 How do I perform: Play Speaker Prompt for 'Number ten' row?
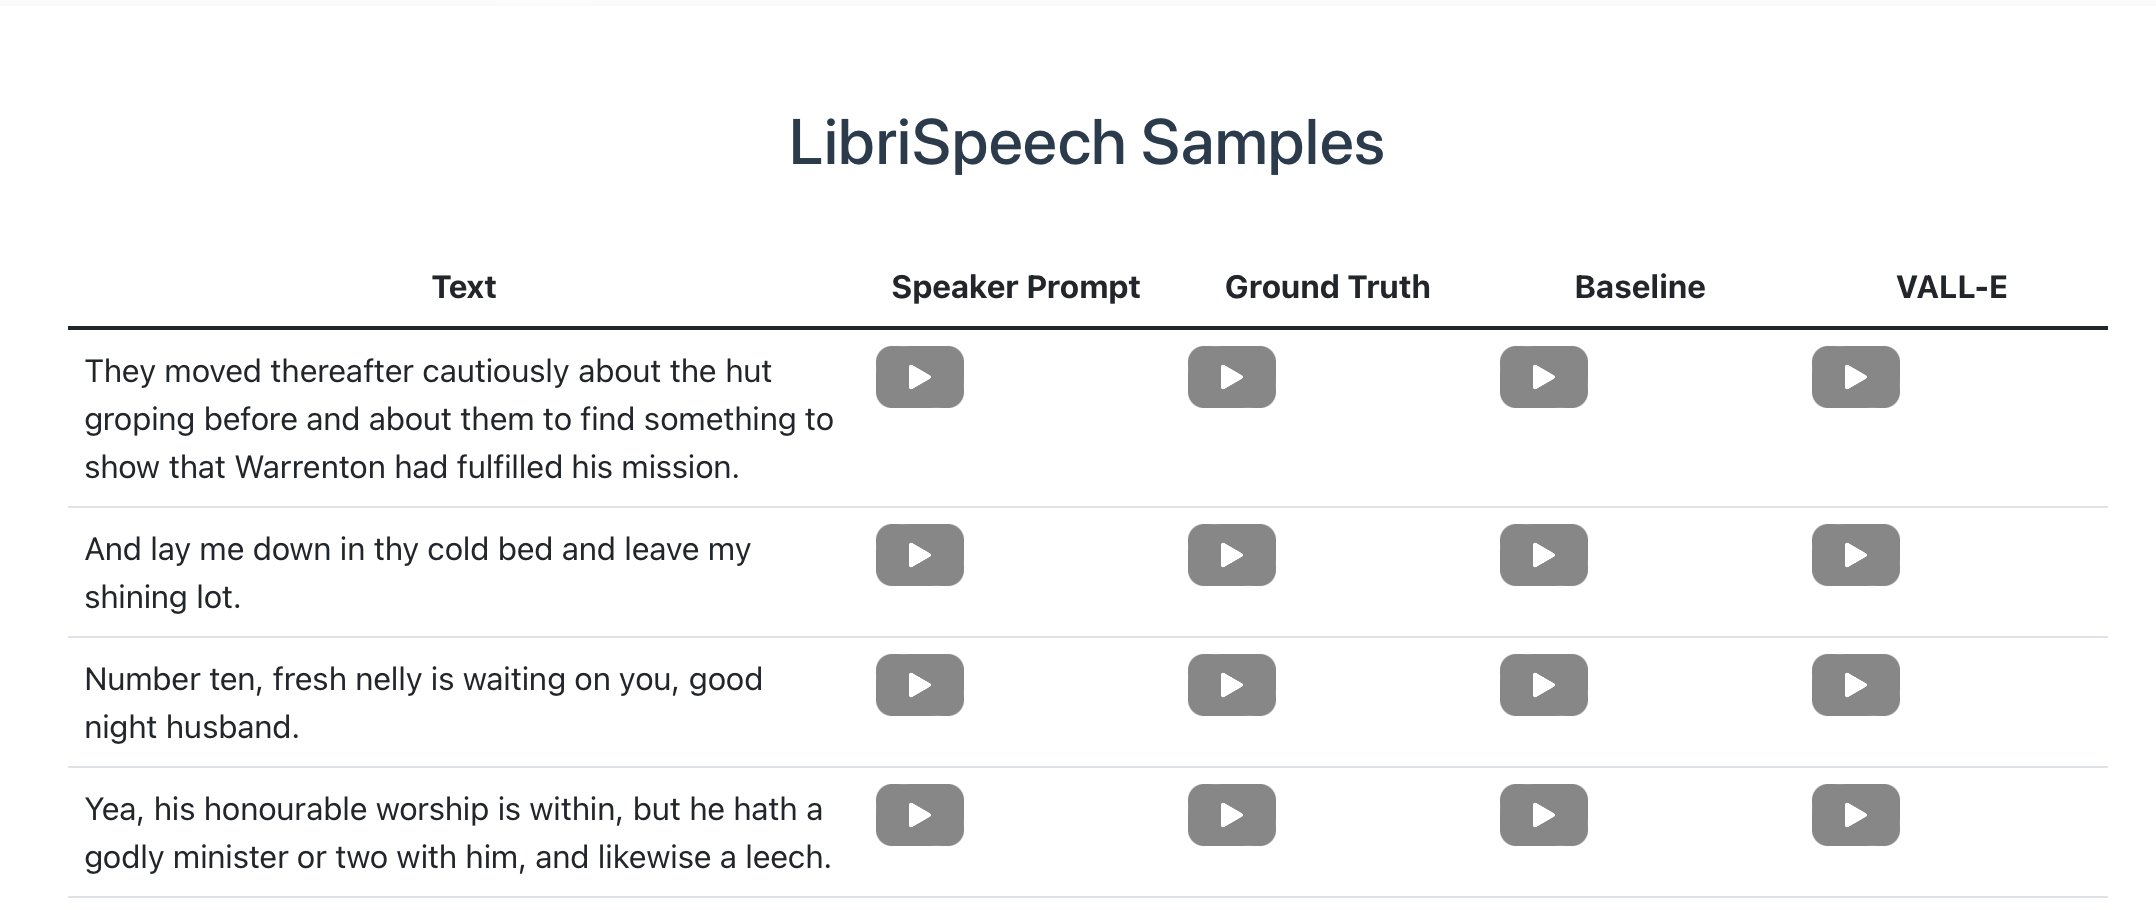pyautogui.click(x=920, y=685)
